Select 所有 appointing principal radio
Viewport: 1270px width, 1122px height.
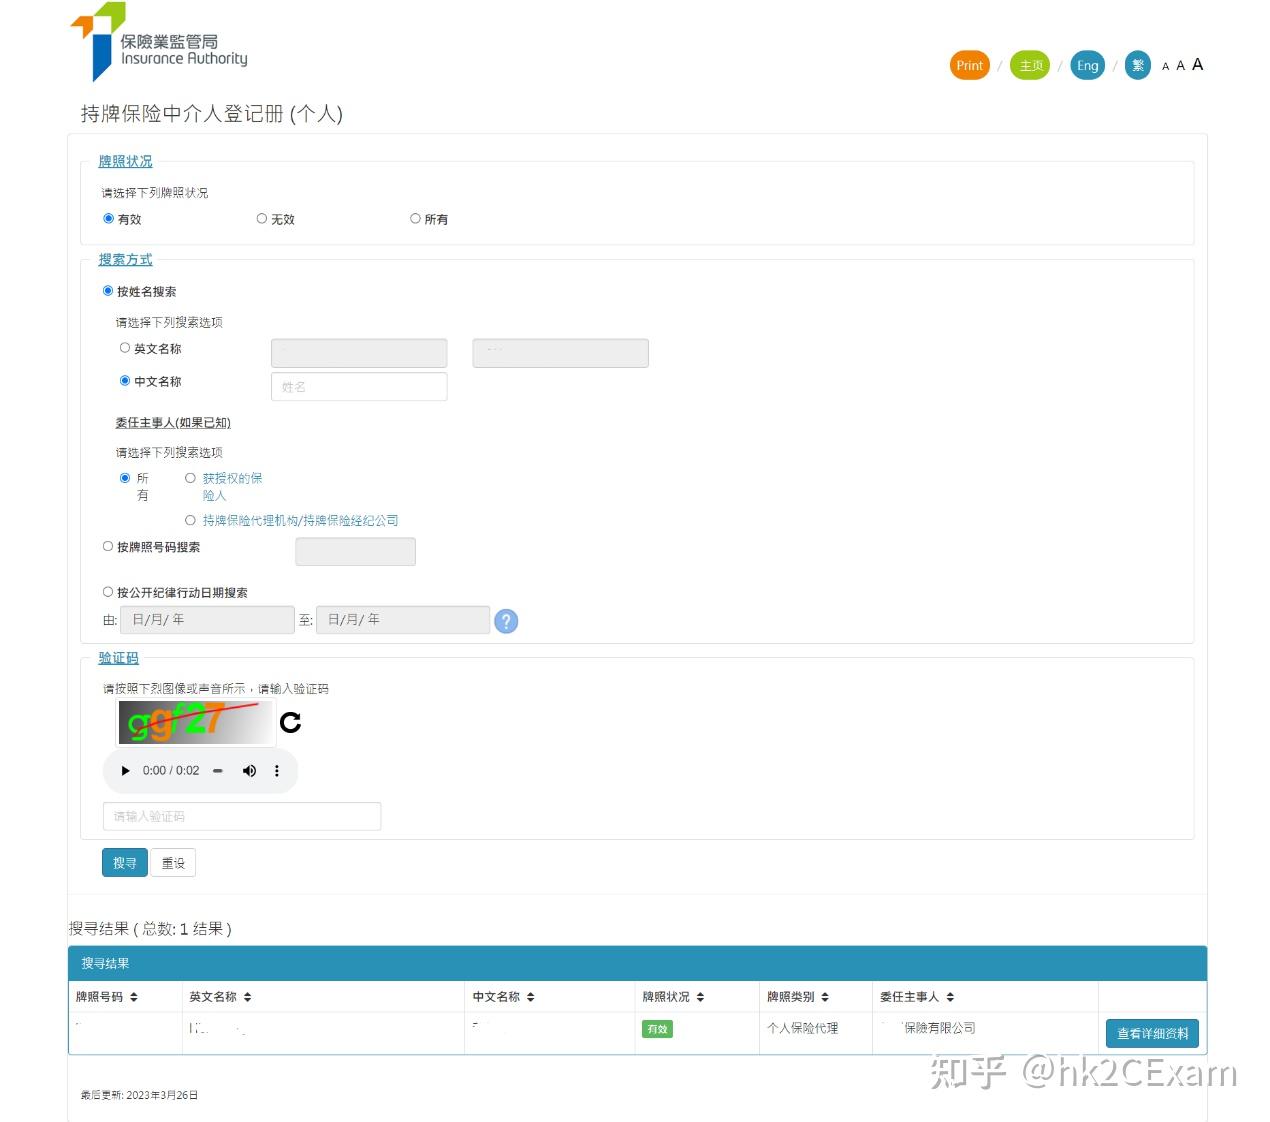[125, 478]
